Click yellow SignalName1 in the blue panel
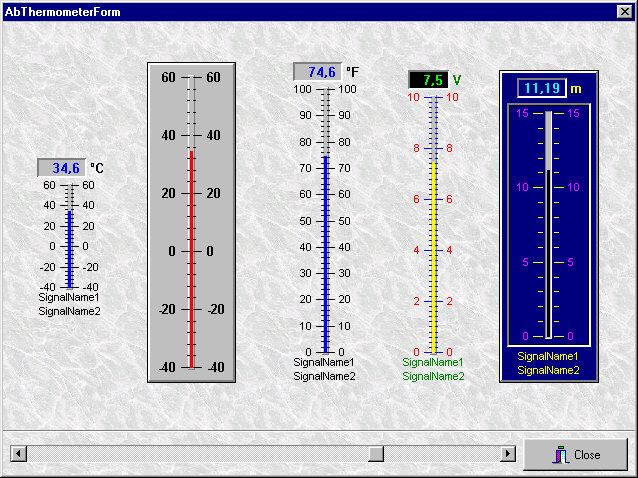The width and height of the screenshot is (638, 478). pos(548,356)
